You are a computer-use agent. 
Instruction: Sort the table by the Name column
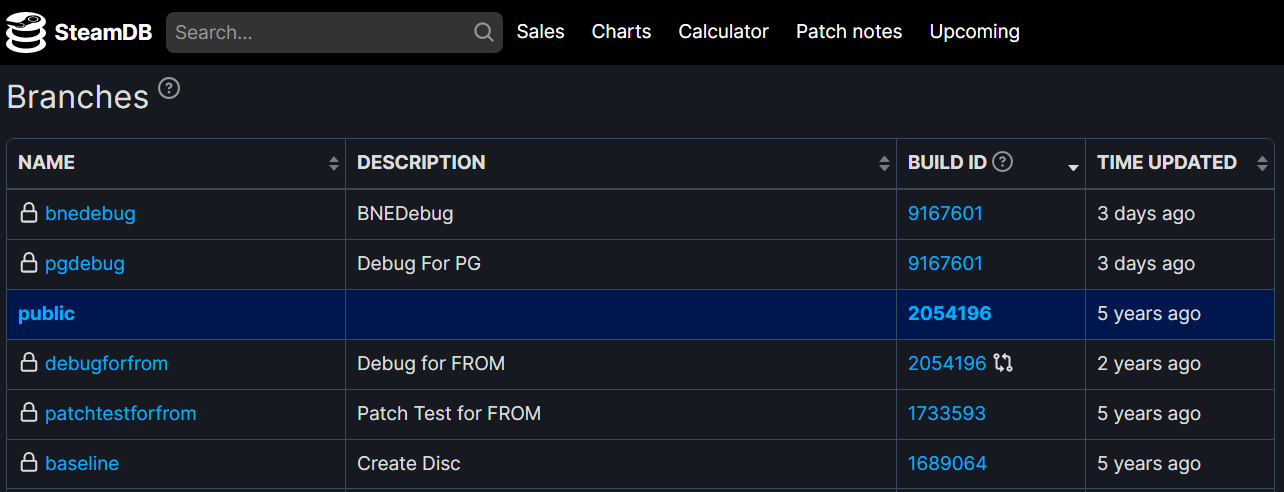176,163
